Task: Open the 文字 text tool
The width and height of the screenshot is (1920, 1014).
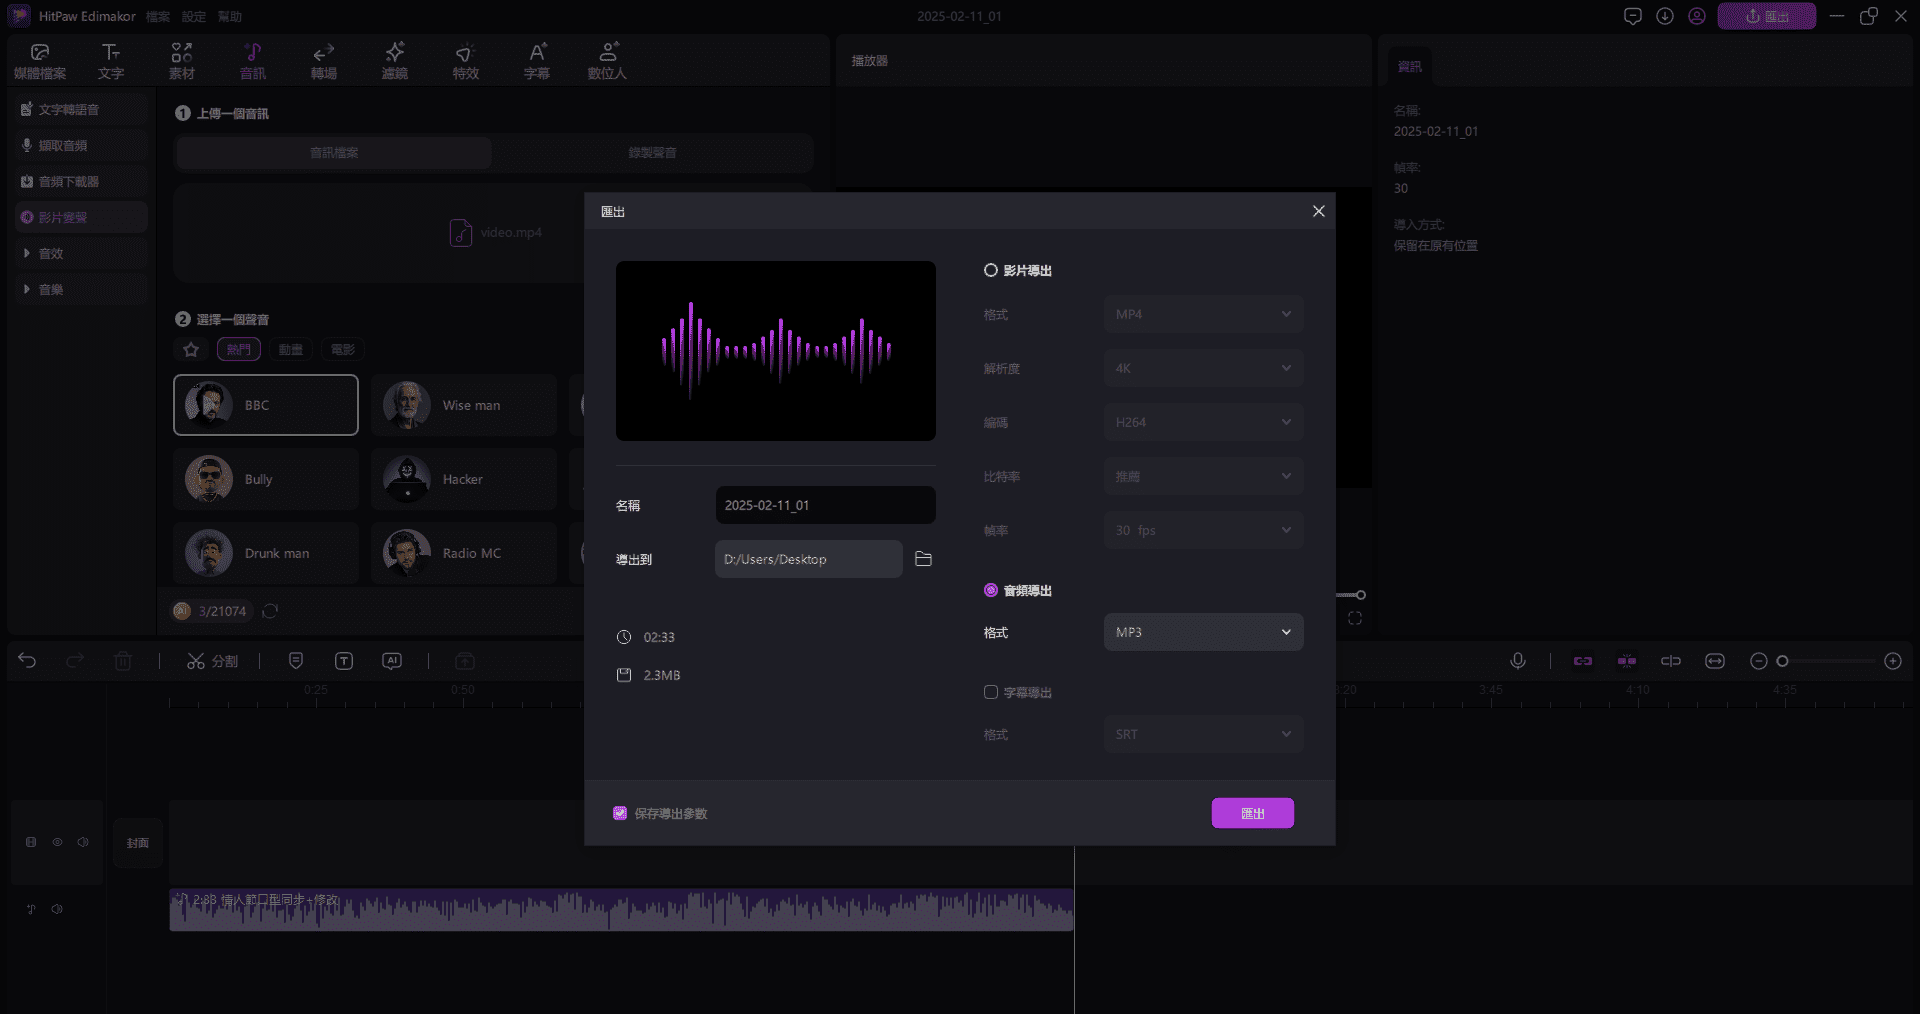Action: pyautogui.click(x=111, y=61)
